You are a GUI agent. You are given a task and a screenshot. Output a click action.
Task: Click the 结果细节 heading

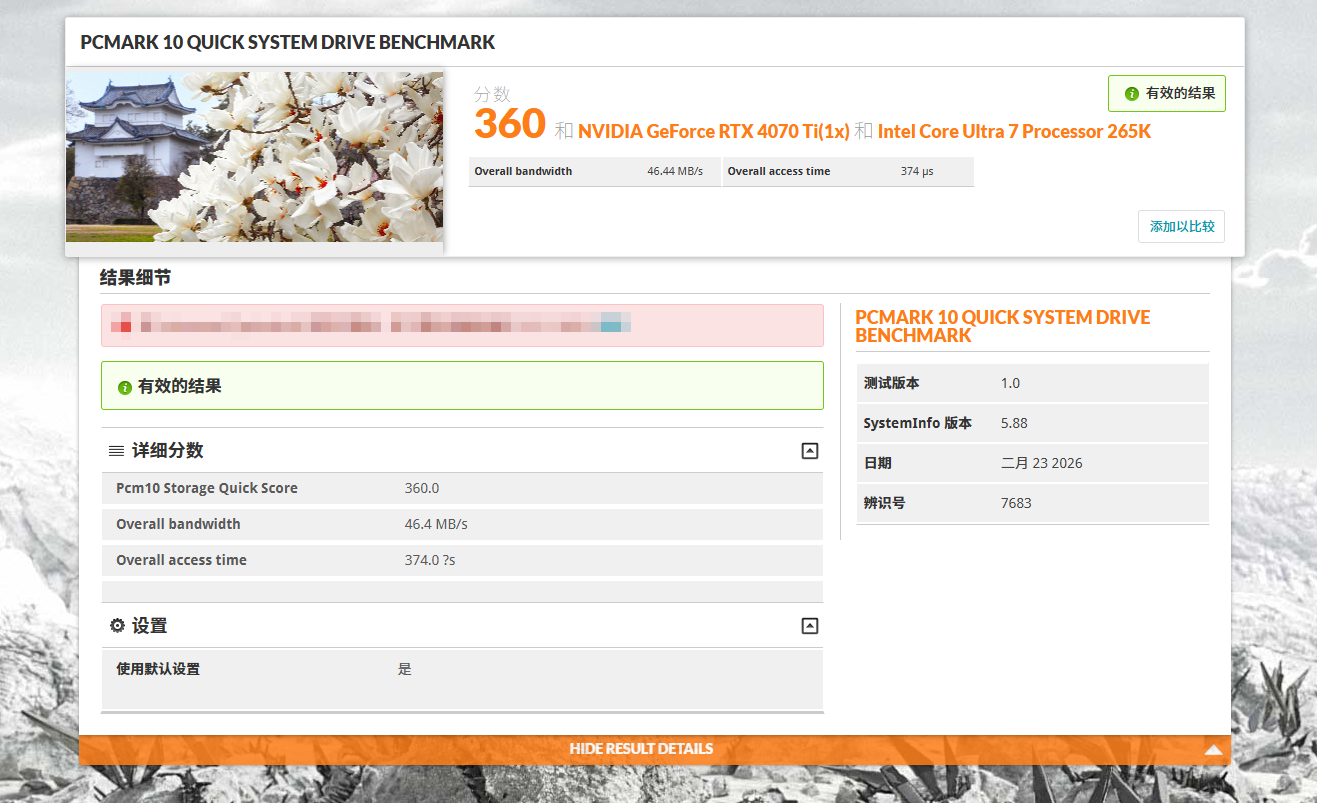tap(135, 278)
